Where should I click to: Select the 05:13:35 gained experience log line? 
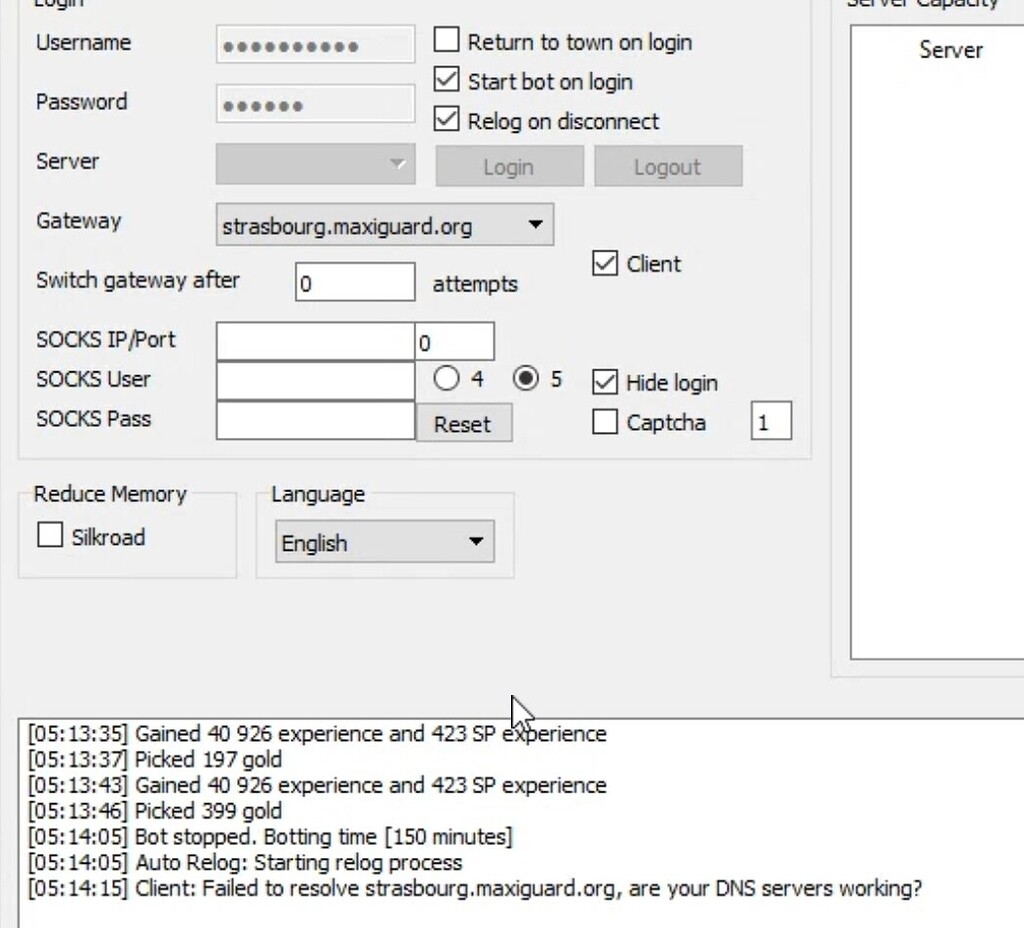tap(317, 734)
